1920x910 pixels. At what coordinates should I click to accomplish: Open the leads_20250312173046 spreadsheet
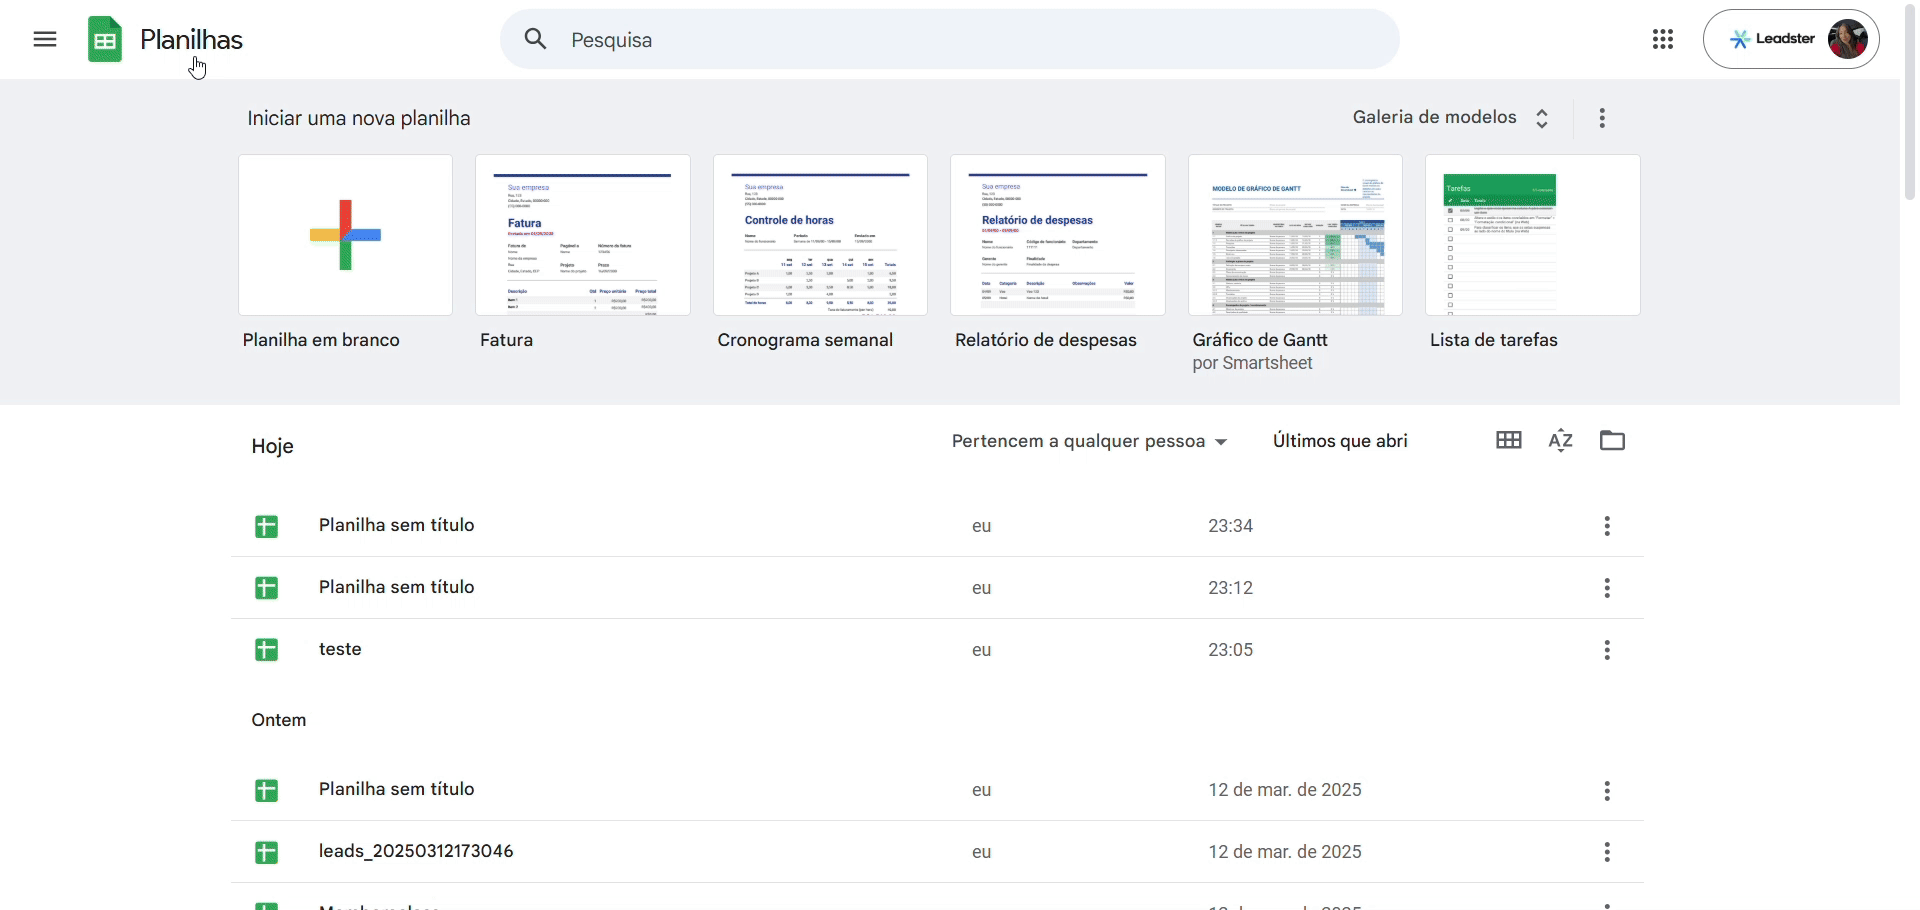tap(937, 852)
